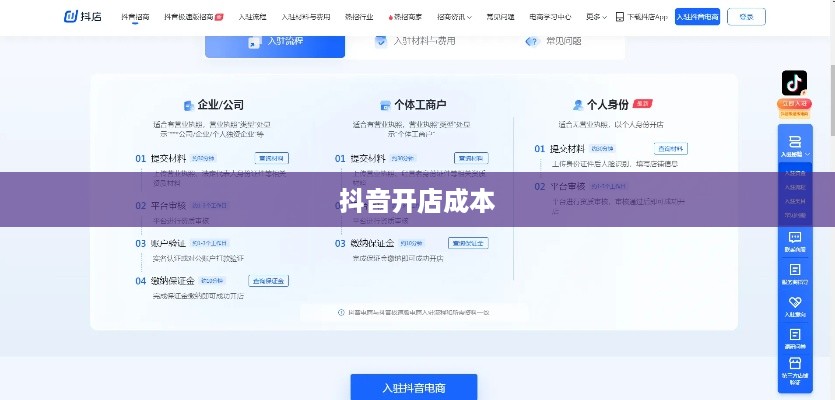
Task: Open the 抖音招商 nav tab
Action: pyautogui.click(x=135, y=17)
